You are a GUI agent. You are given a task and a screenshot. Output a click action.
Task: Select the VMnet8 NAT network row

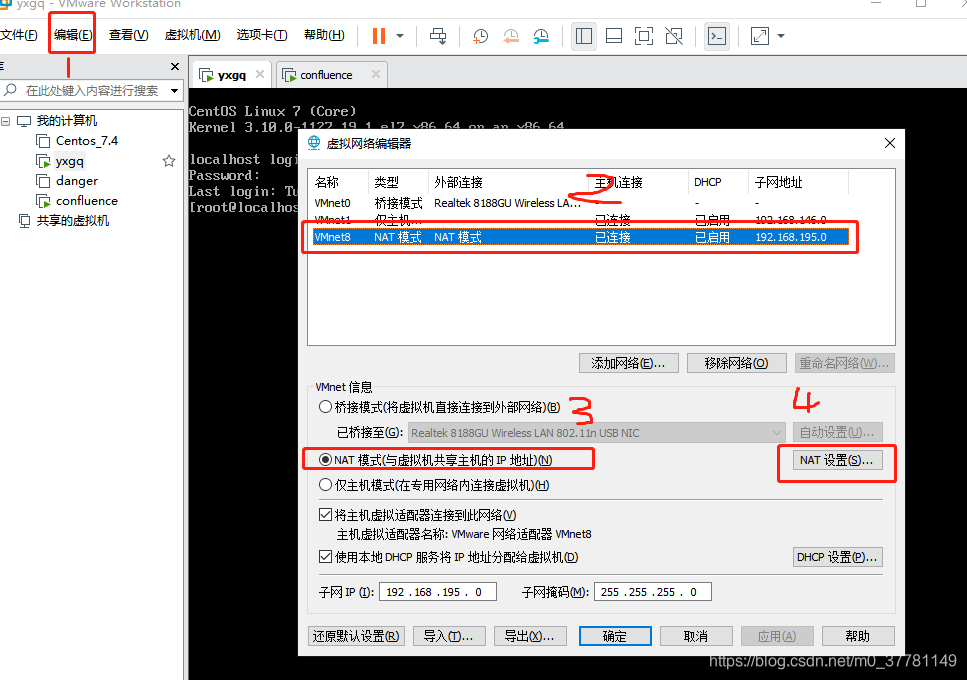click(x=580, y=237)
